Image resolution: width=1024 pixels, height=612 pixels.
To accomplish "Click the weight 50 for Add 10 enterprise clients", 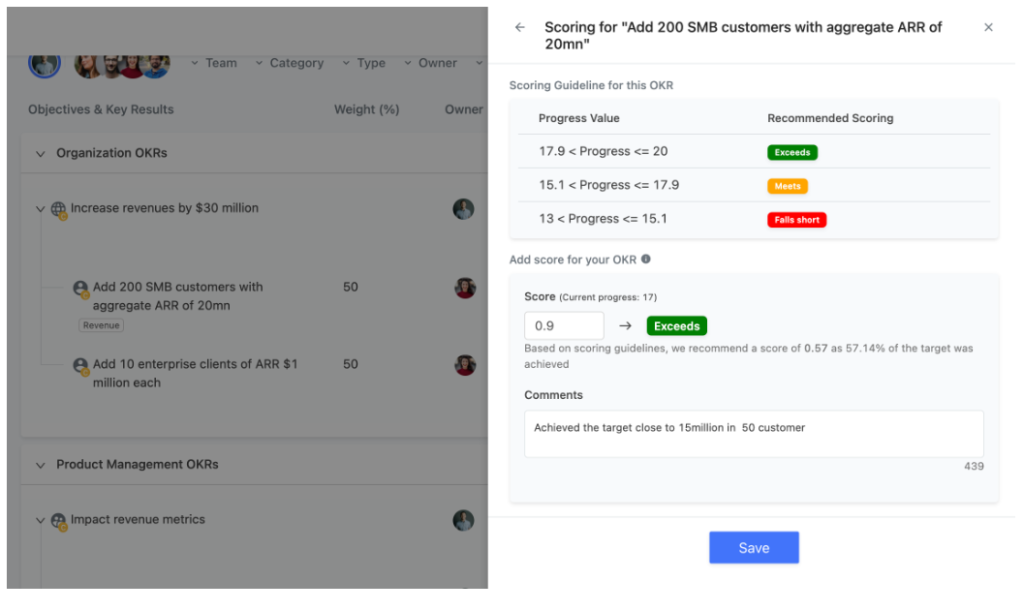I will point(351,364).
